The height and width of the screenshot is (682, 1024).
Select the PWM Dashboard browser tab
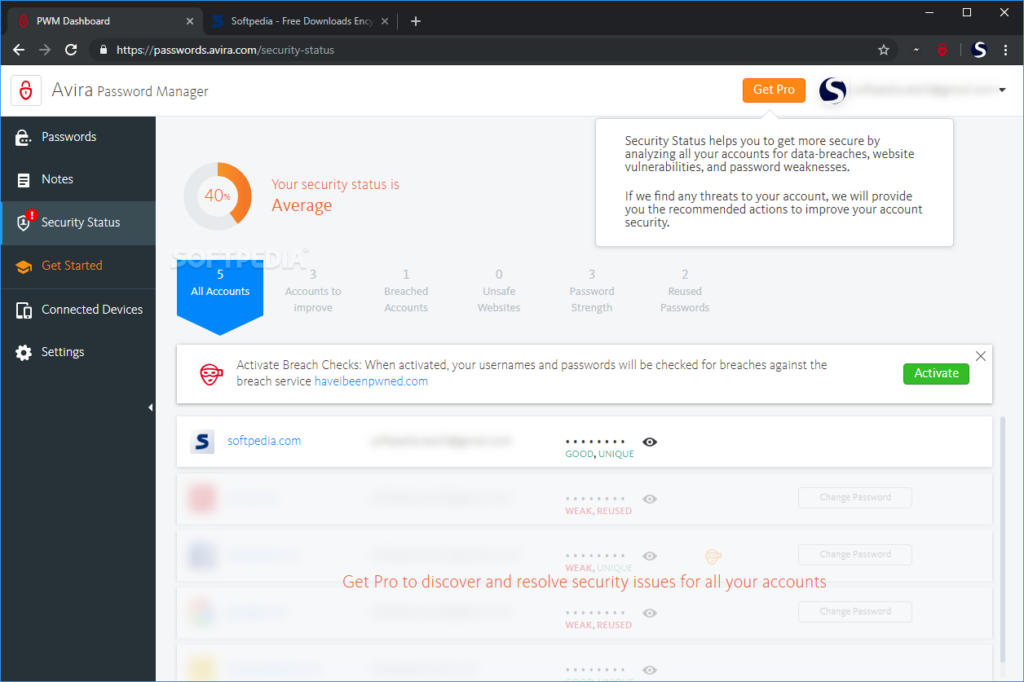pyautogui.click(x=104, y=22)
